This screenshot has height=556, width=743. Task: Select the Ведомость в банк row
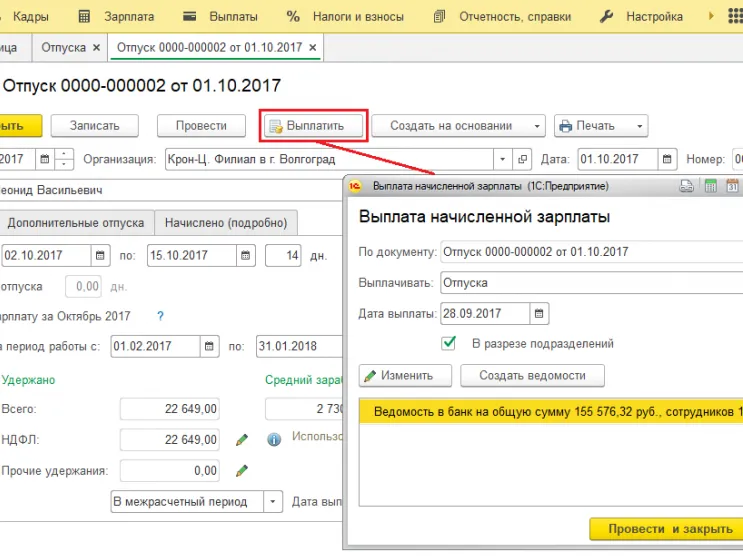click(551, 411)
